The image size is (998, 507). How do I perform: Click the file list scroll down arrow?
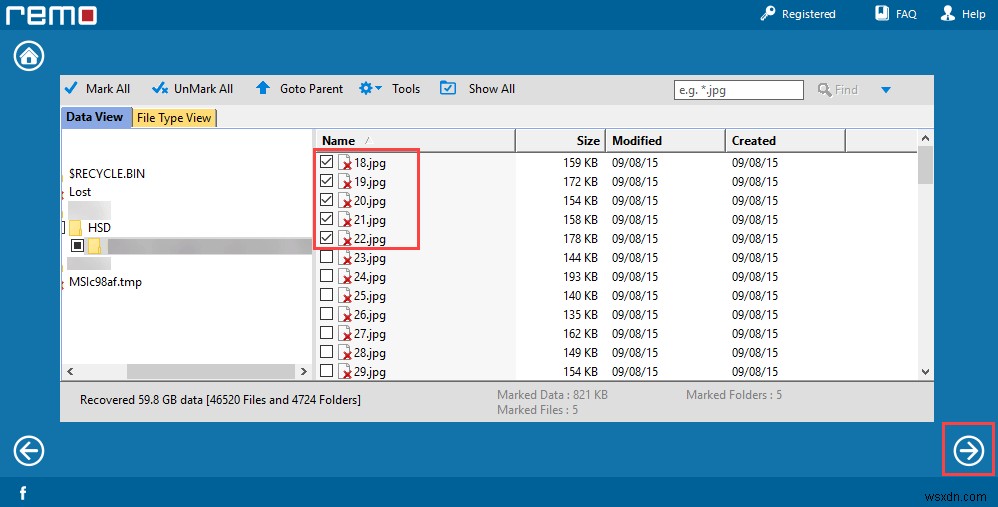(x=925, y=372)
